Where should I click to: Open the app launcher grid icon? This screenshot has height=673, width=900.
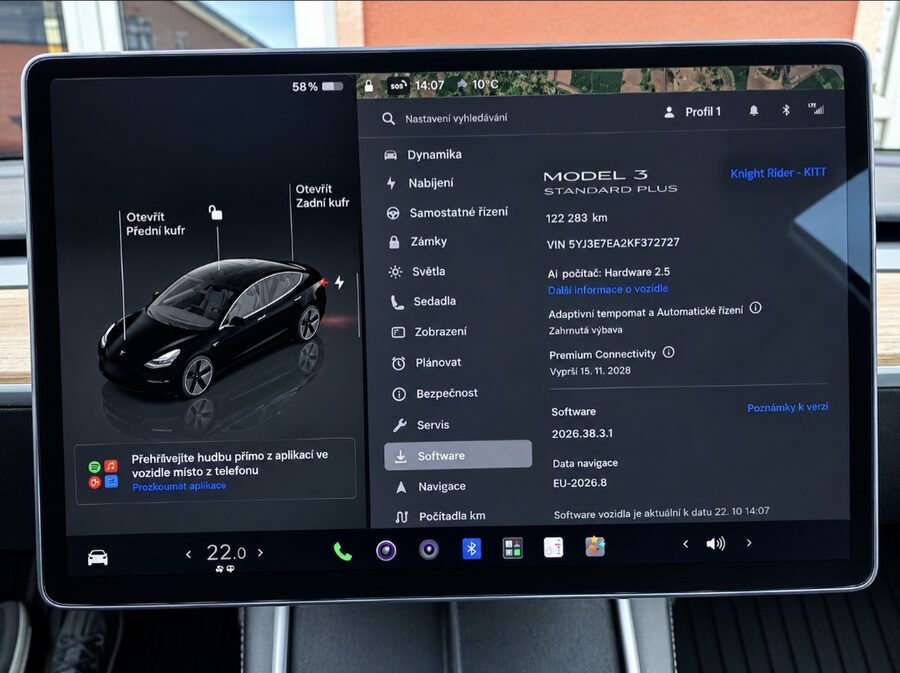[x=513, y=548]
